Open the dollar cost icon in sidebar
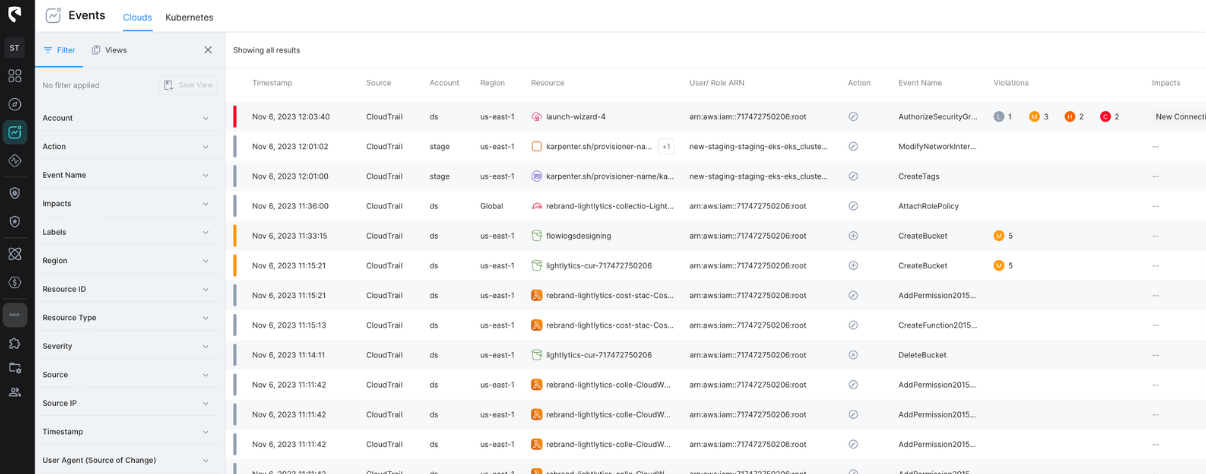Image resolution: width=1206 pixels, height=474 pixels. (x=14, y=283)
